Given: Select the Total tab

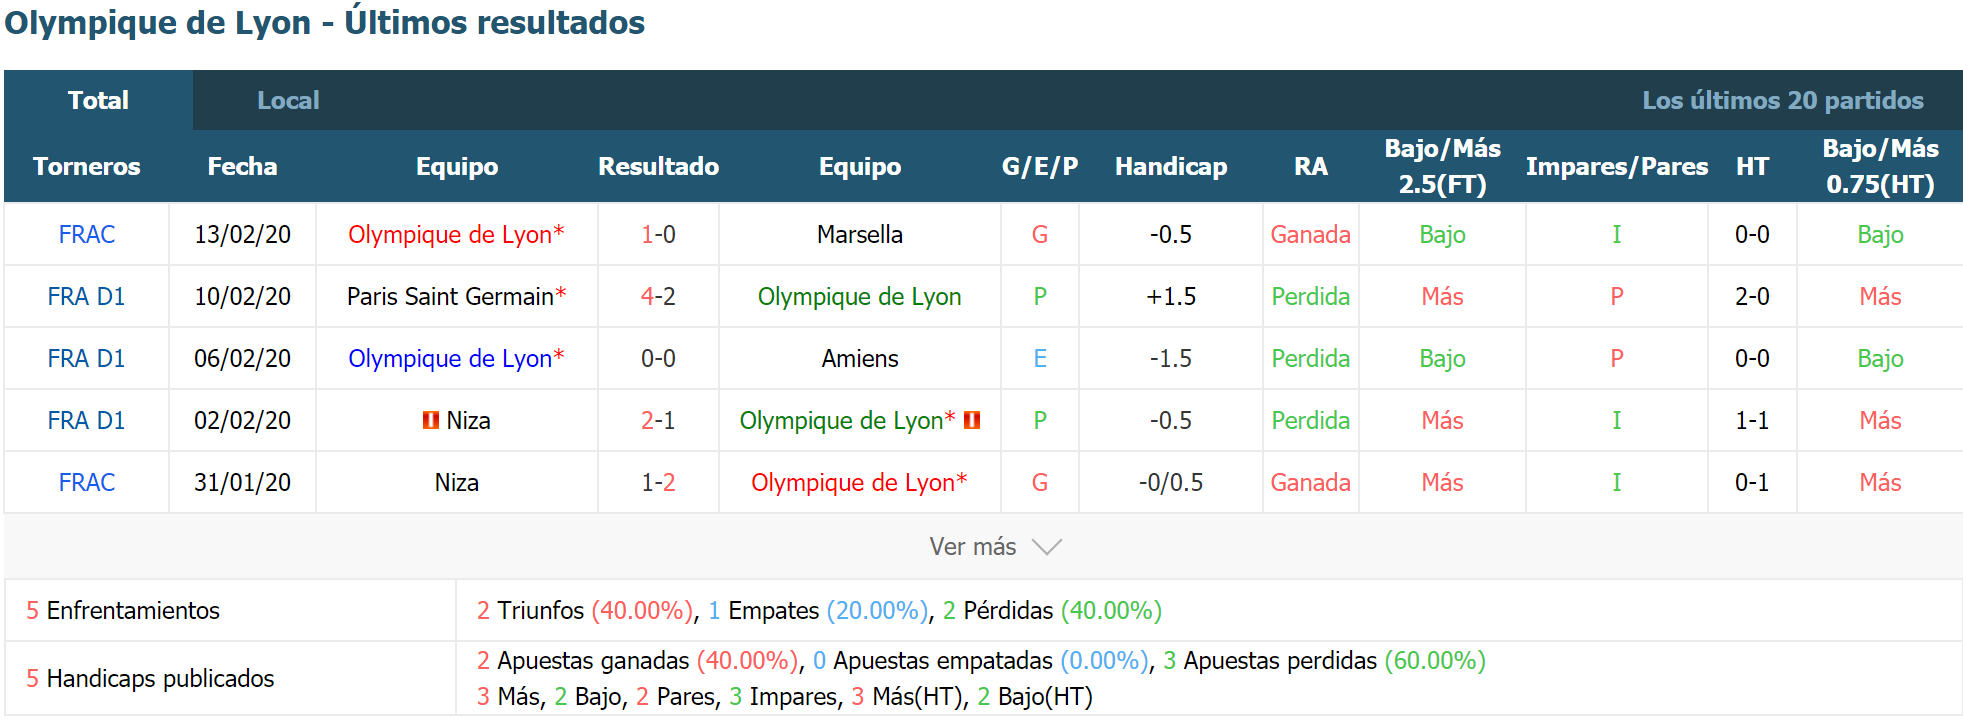Looking at the screenshot, I should 98,100.
